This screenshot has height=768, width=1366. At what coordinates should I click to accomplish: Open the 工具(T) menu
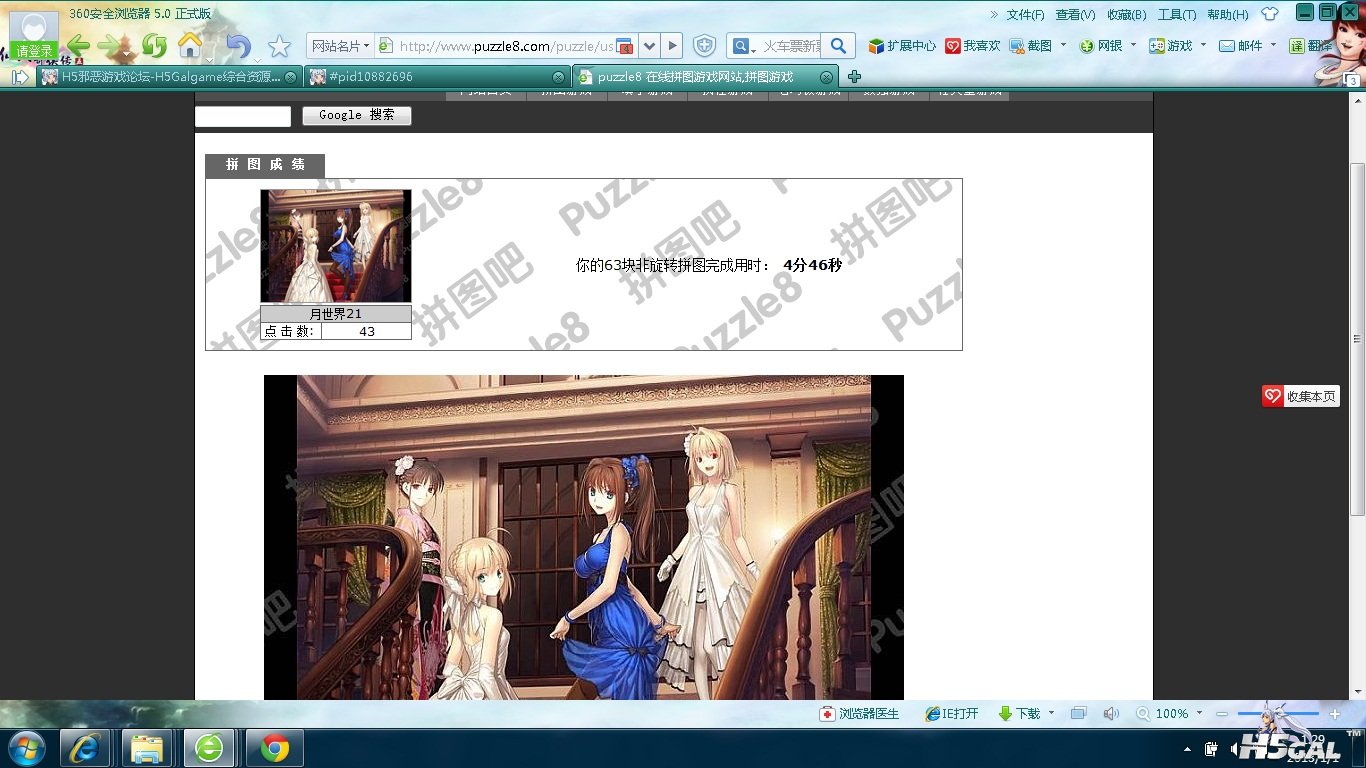[x=1177, y=15]
